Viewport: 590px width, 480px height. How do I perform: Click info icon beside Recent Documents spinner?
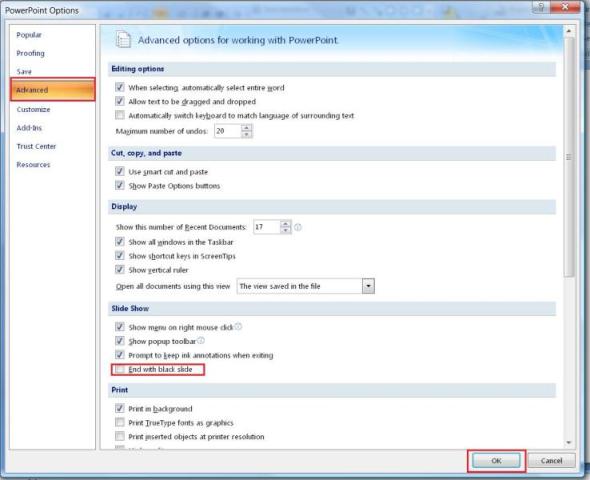coord(298,227)
